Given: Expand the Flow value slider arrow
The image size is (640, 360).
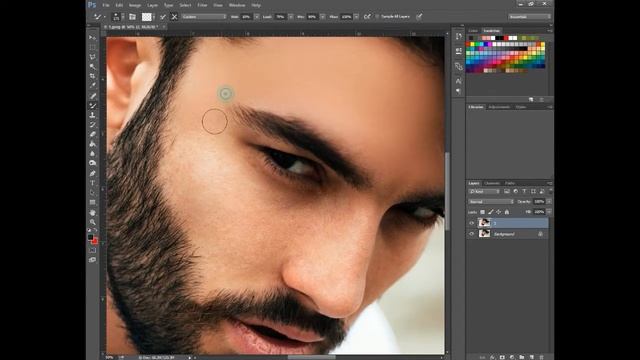Looking at the screenshot, I should [x=356, y=17].
